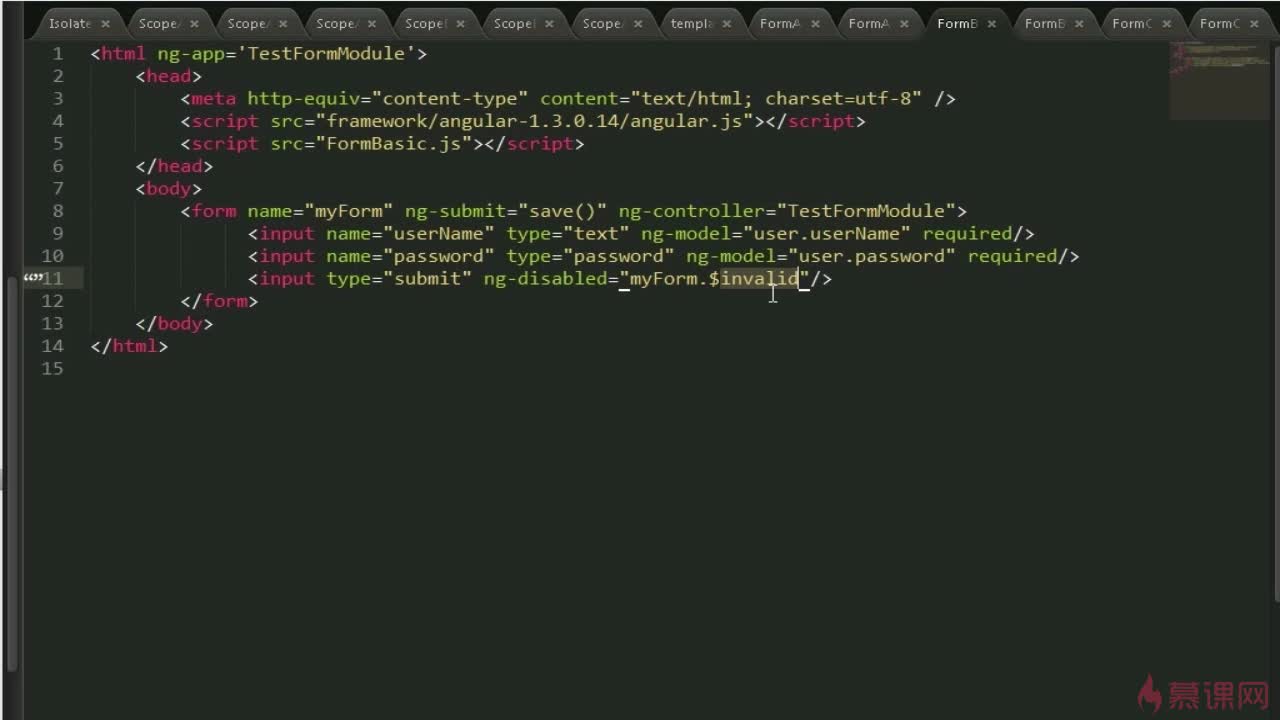The image size is (1280, 720).
Task: Click the "user.password" ng-model value
Action: pyautogui.click(x=871, y=256)
